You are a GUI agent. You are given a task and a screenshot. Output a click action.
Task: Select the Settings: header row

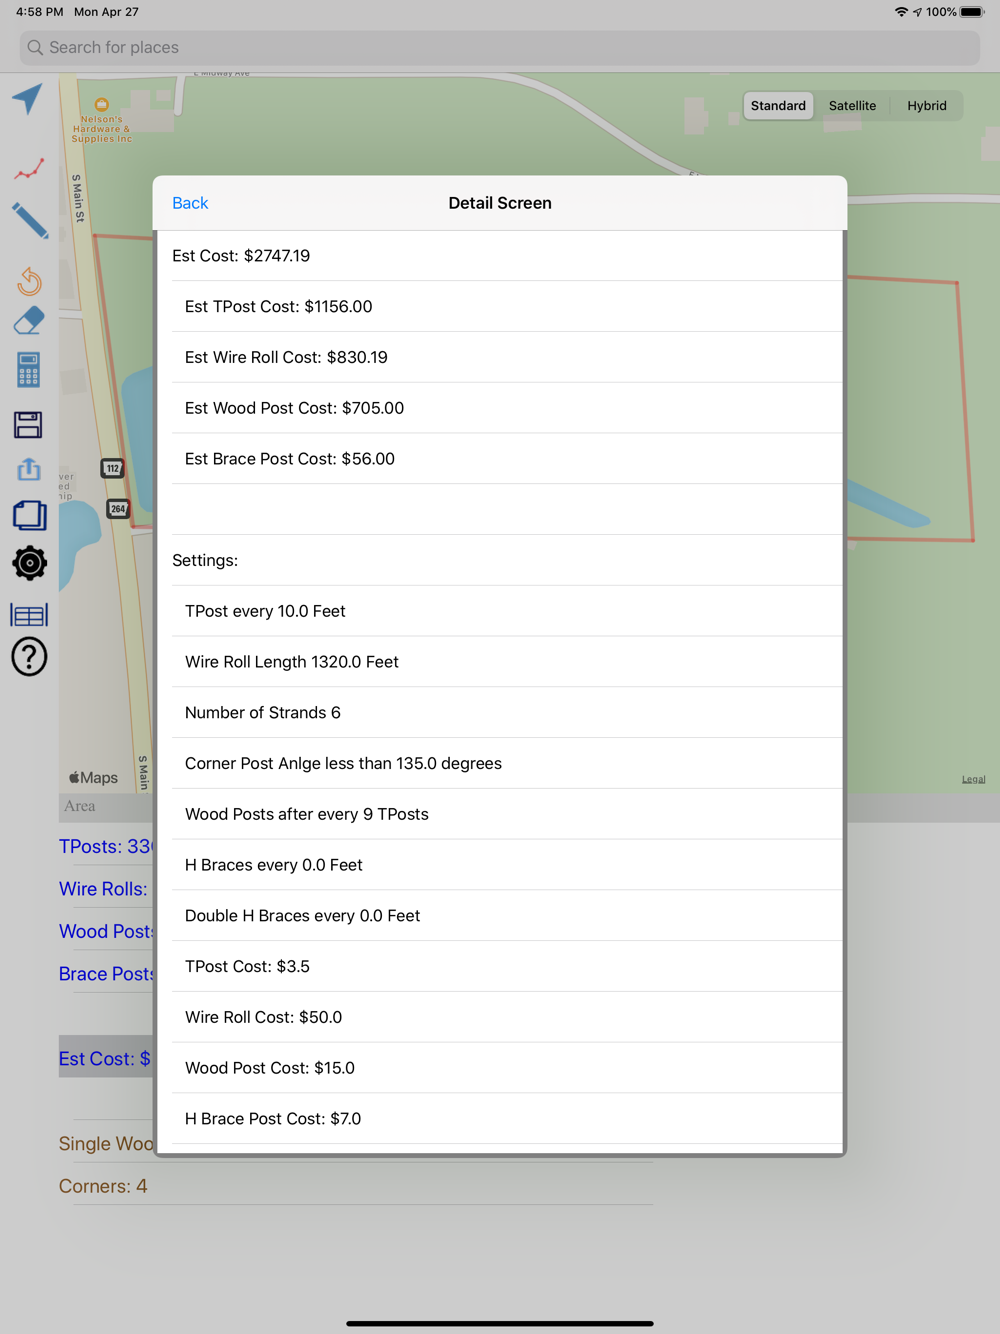500,560
